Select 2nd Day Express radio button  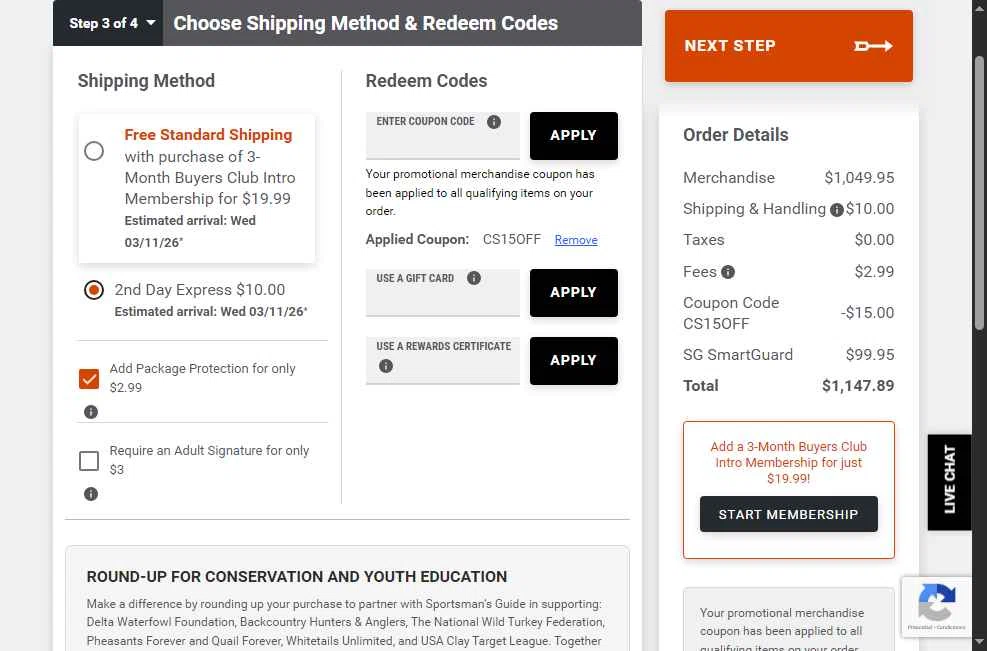point(94,290)
